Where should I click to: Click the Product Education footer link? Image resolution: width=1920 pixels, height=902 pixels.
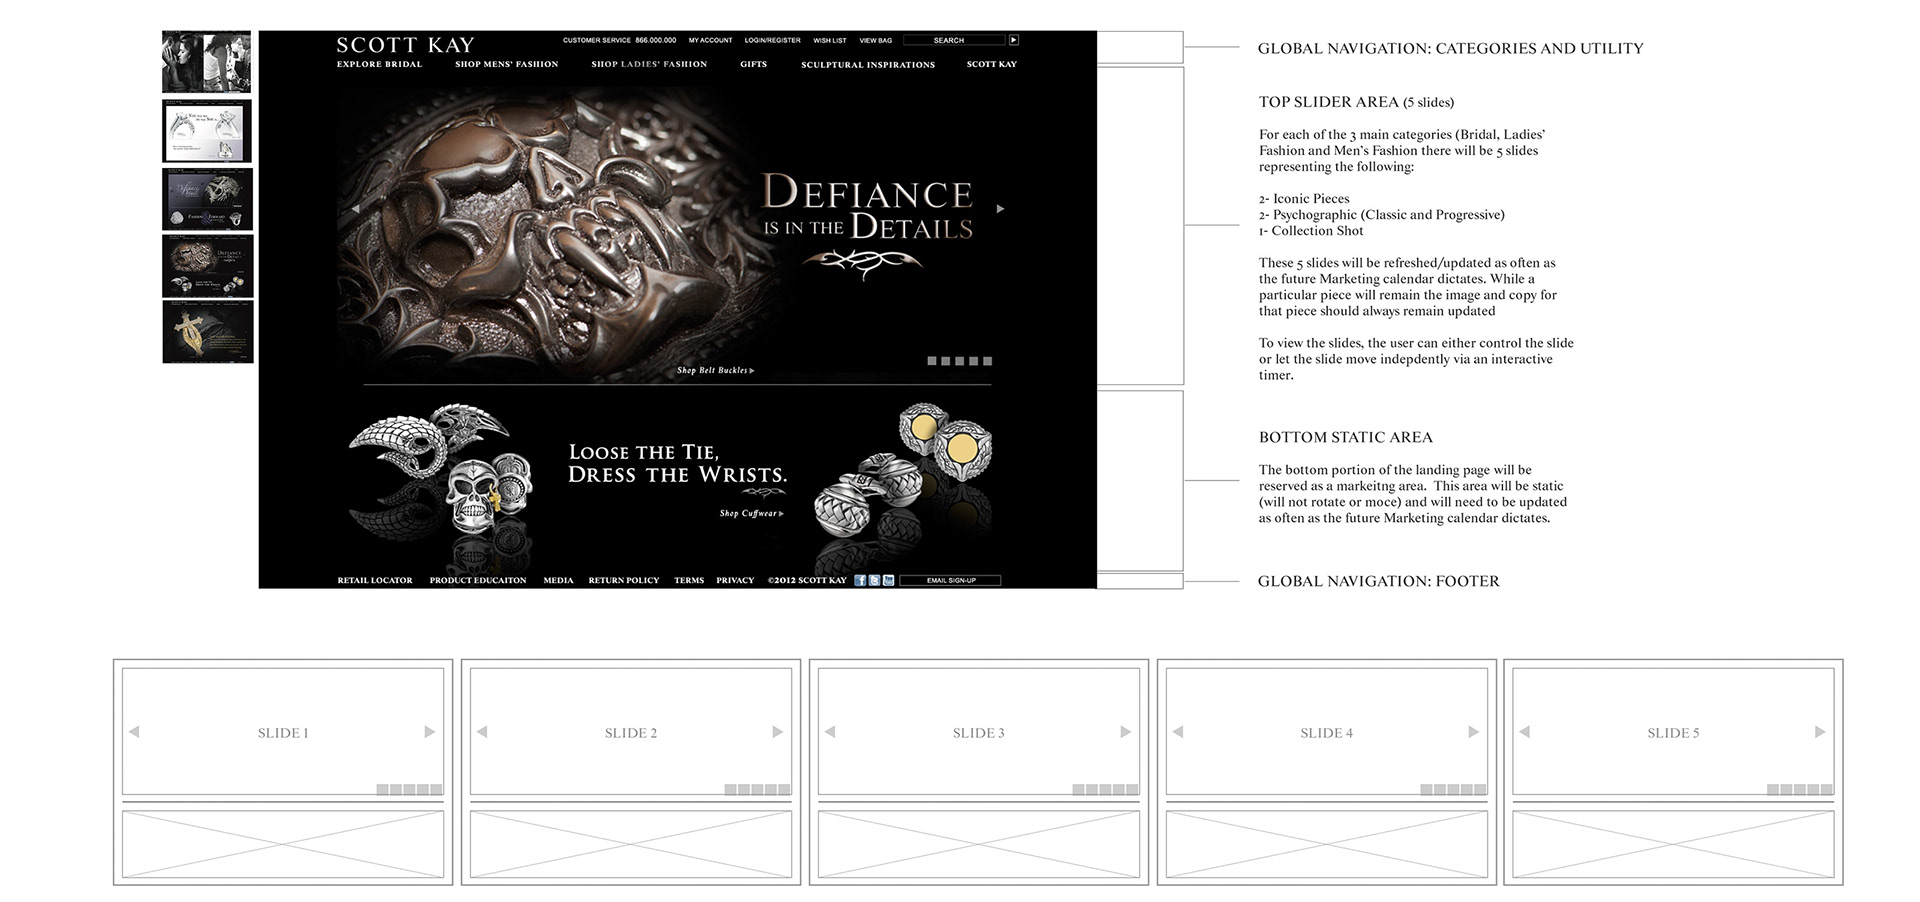click(478, 580)
